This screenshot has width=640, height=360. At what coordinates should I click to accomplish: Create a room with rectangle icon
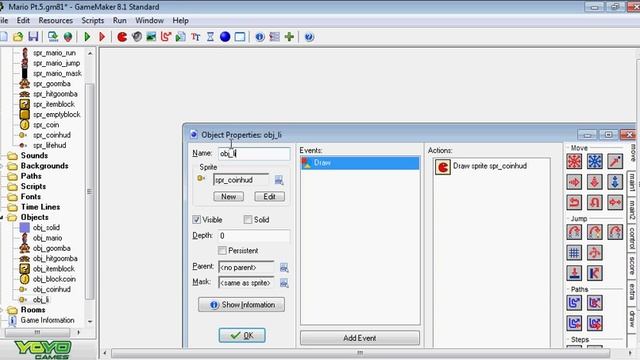pos(240,37)
